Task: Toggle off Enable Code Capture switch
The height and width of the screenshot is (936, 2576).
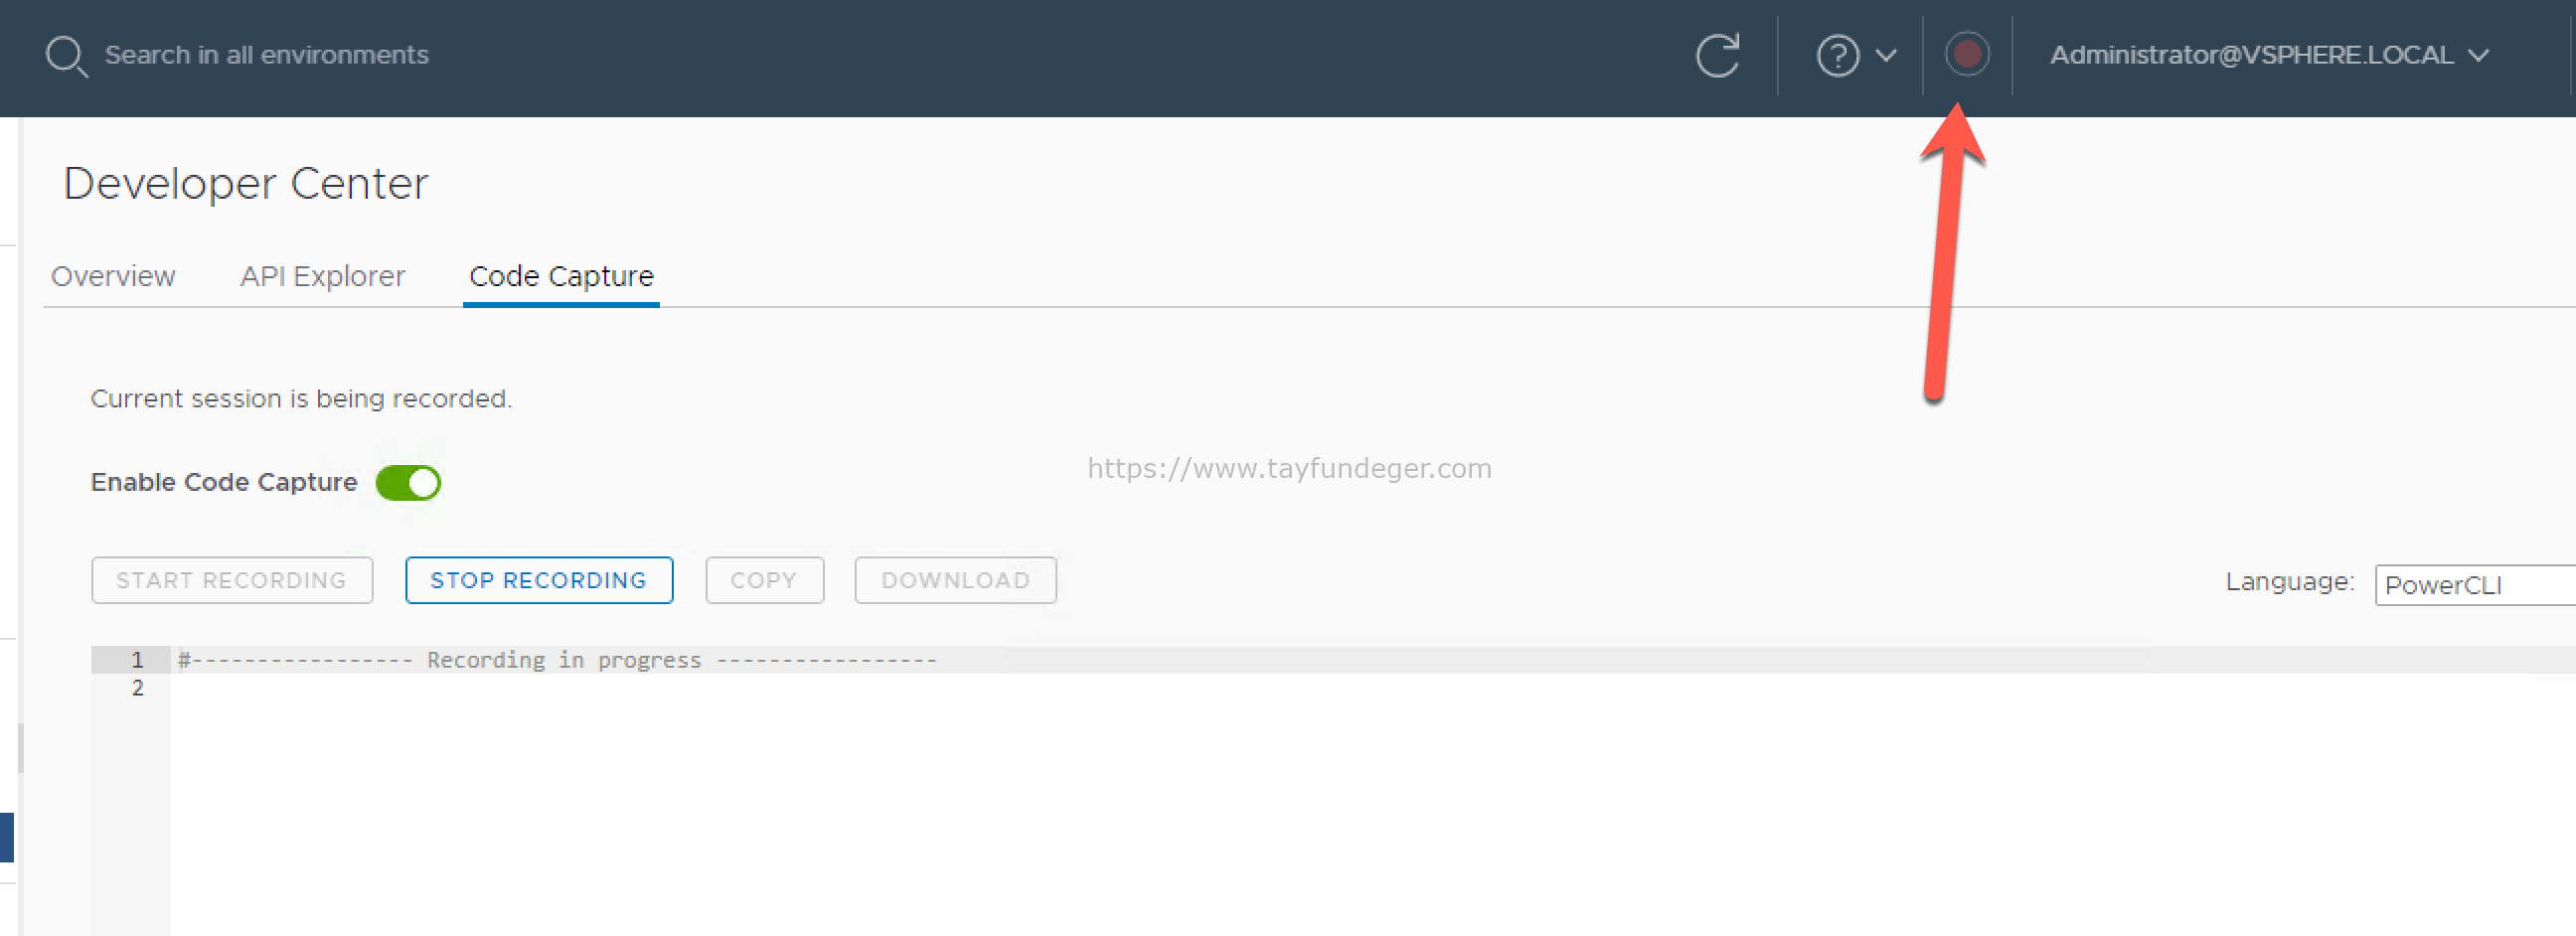Action: tap(408, 483)
